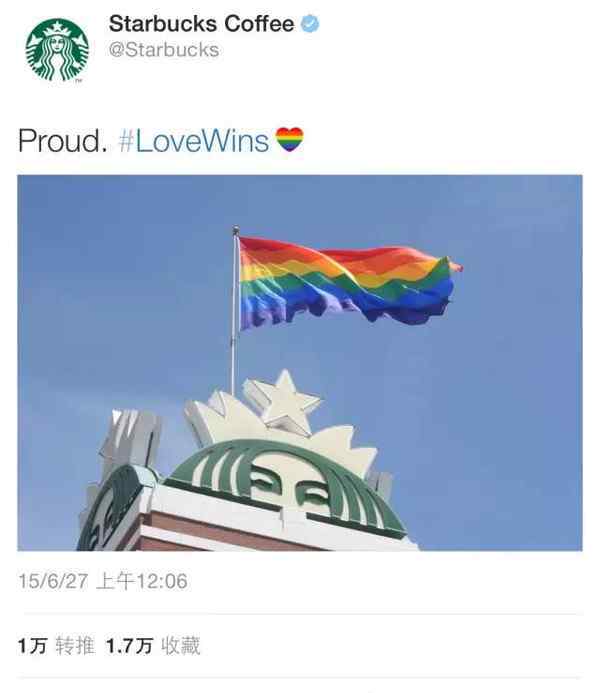Click the green siren face sculpture

(287, 488)
